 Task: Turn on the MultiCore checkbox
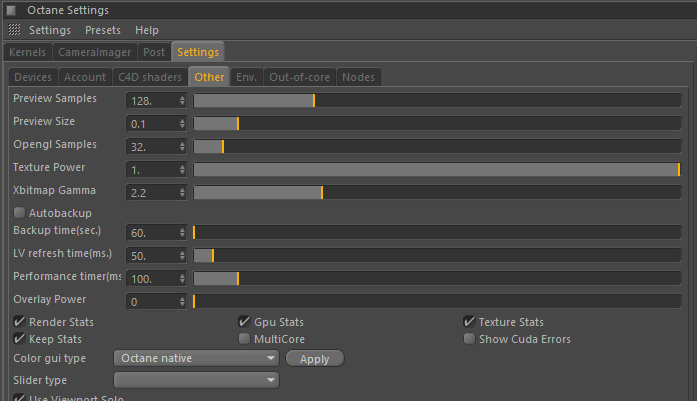click(x=244, y=339)
